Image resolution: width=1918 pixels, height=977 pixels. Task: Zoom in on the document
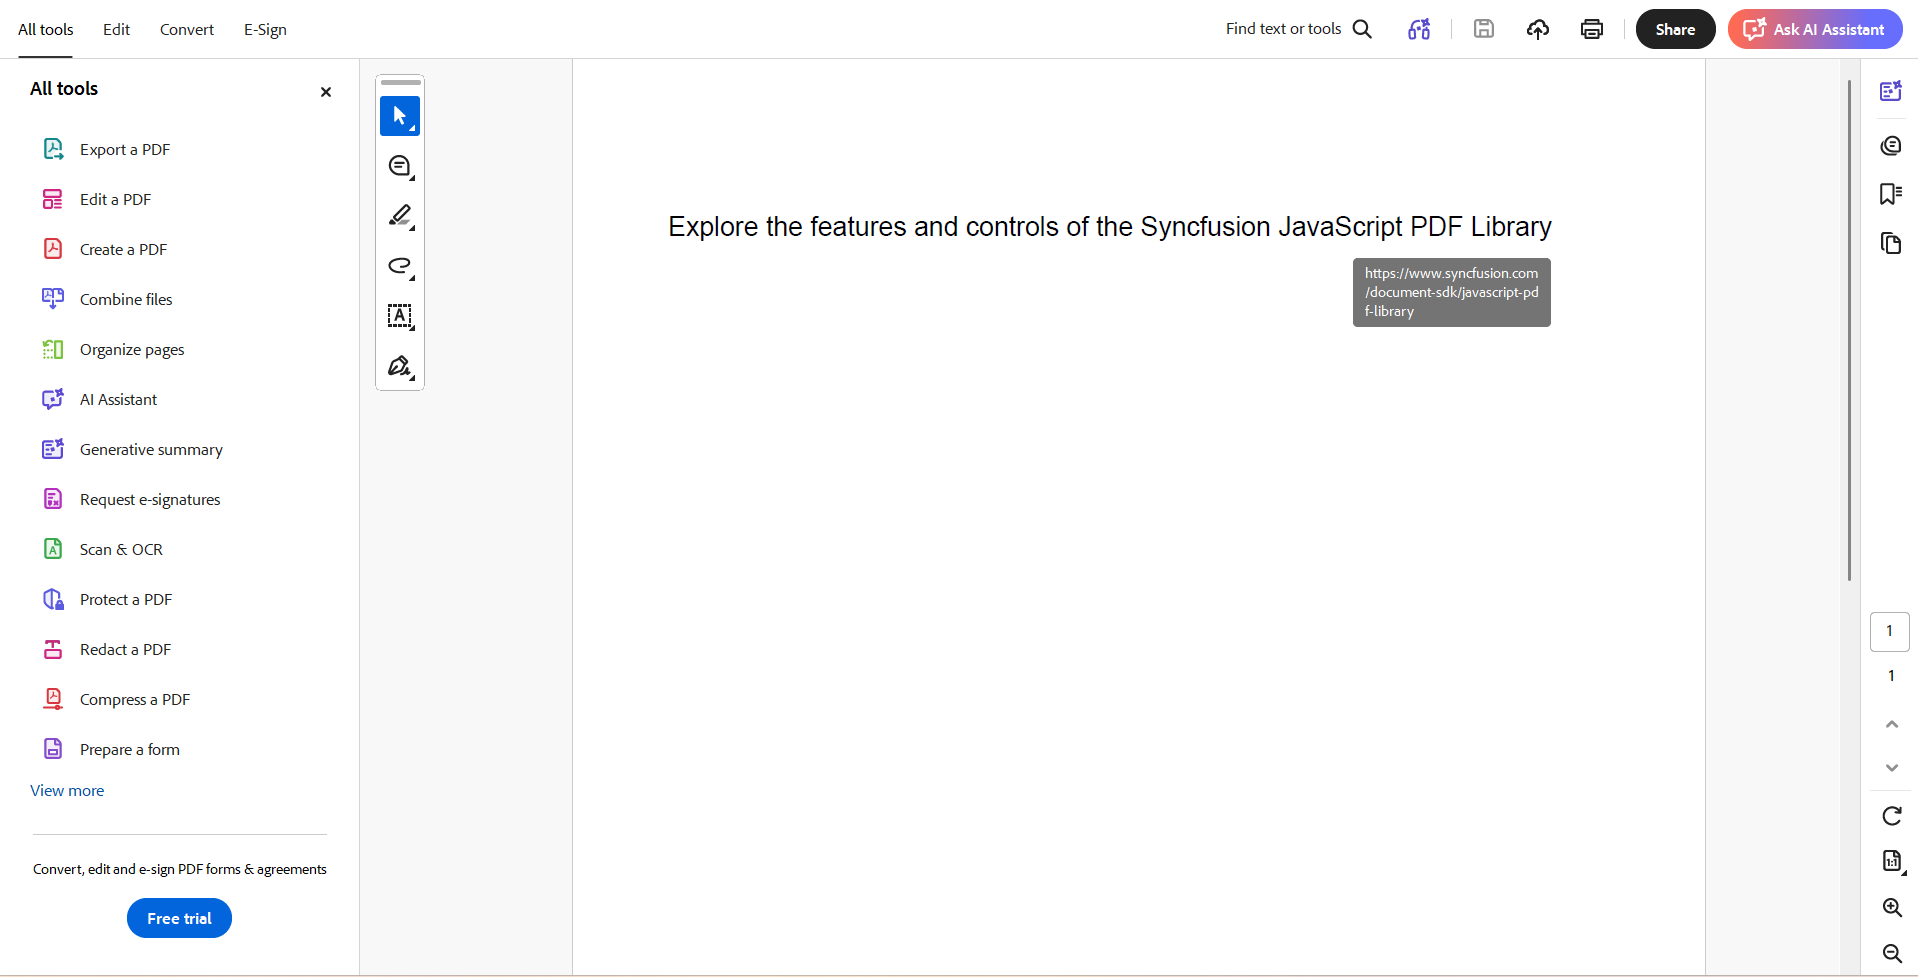coord(1892,907)
